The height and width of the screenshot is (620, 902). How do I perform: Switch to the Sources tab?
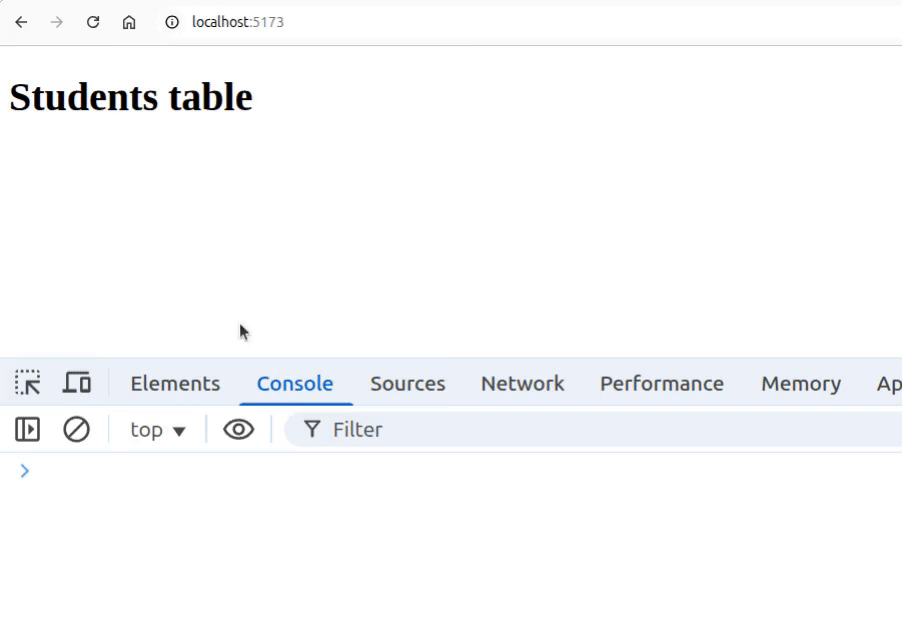407,383
